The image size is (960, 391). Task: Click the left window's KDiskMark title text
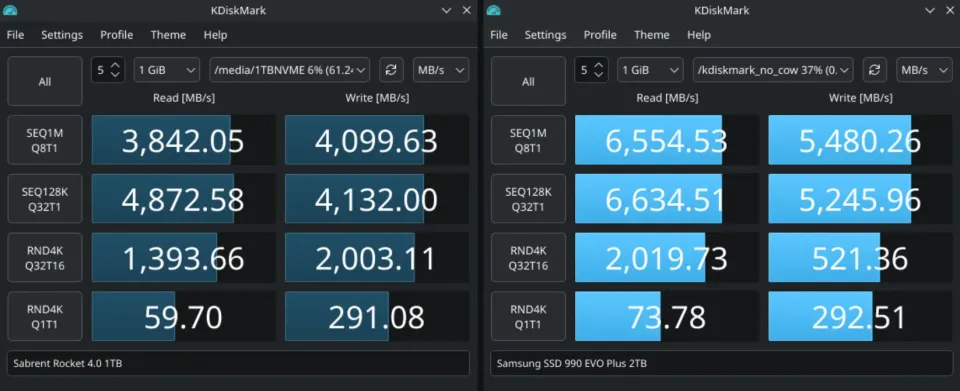pos(238,10)
